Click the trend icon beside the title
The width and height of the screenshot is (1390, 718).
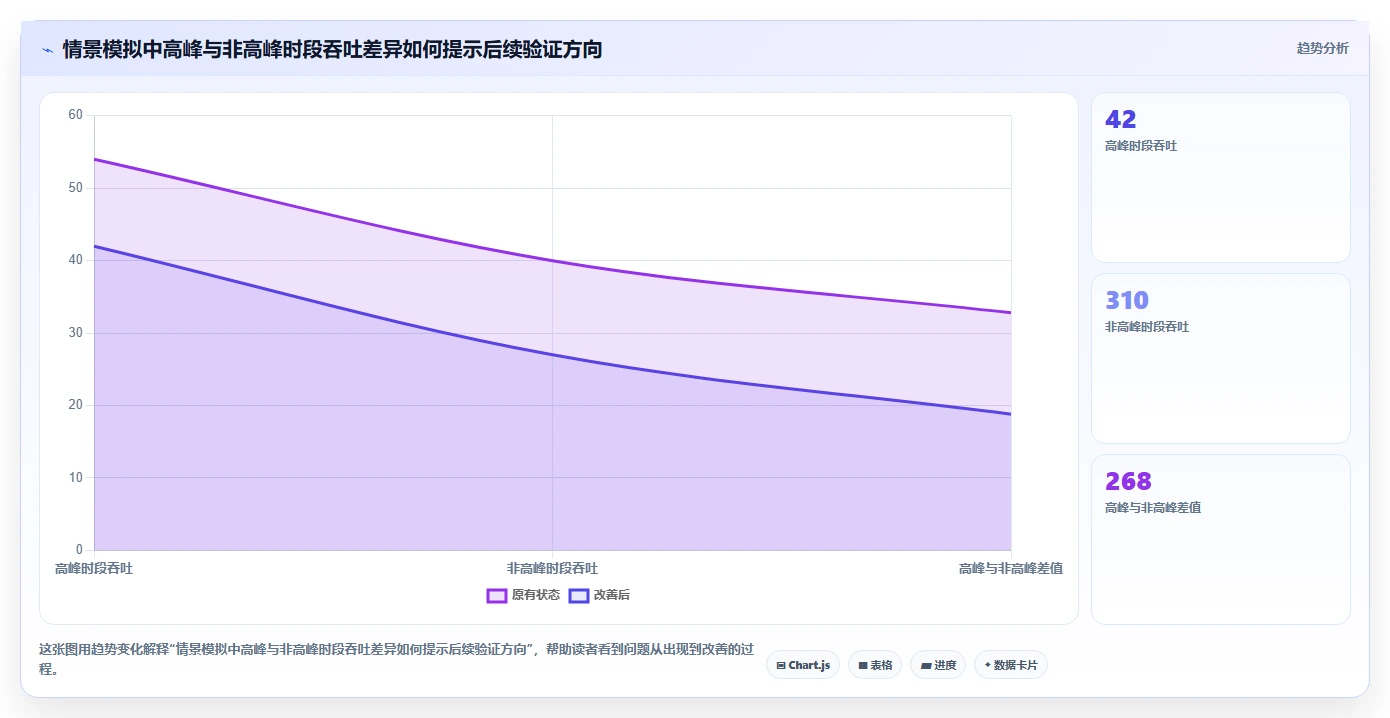click(x=47, y=49)
